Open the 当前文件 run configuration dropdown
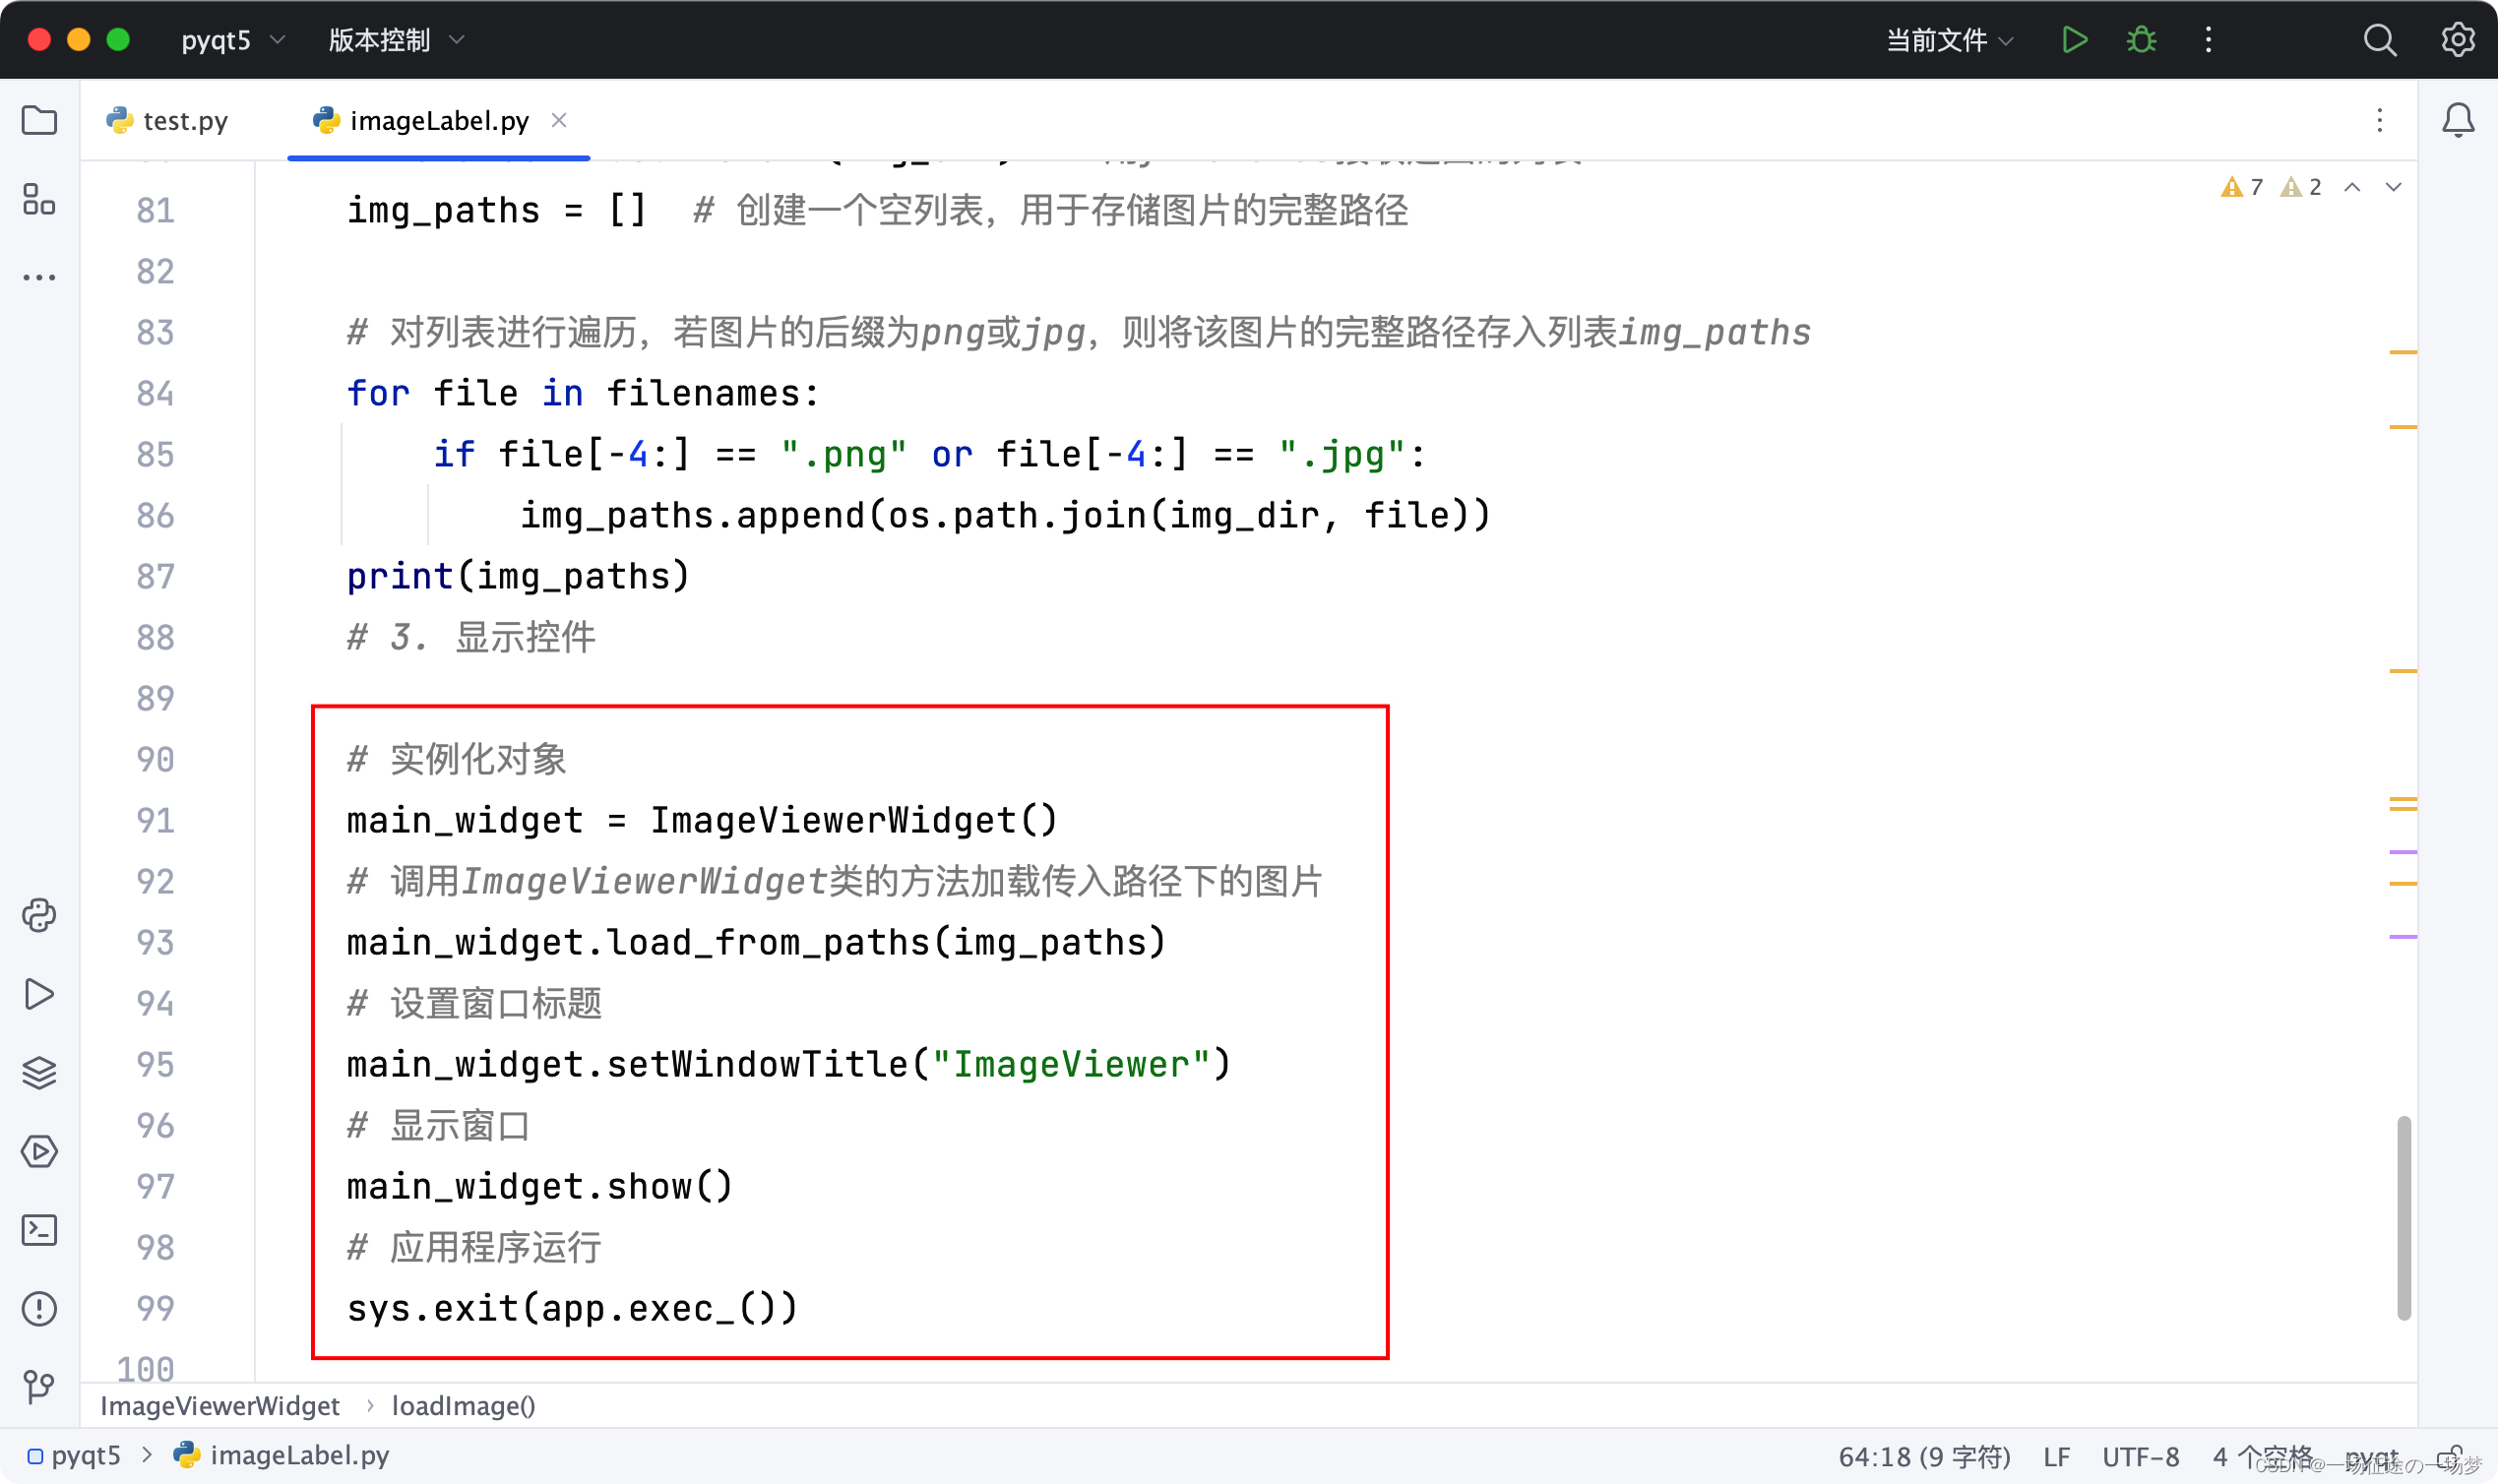The image size is (2498, 1484). click(1946, 40)
